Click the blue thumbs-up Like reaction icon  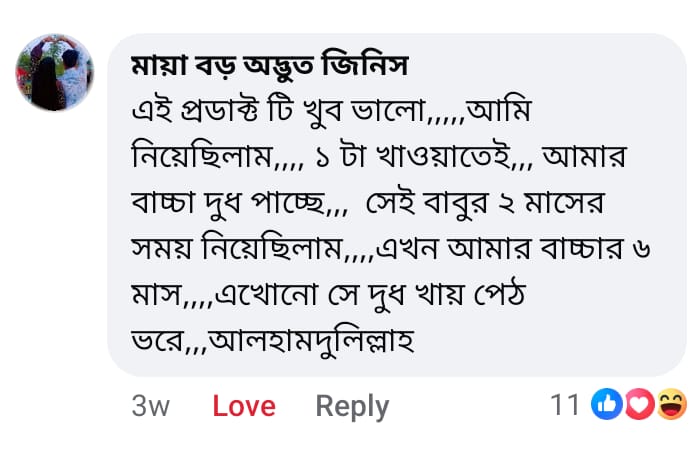[x=607, y=405]
